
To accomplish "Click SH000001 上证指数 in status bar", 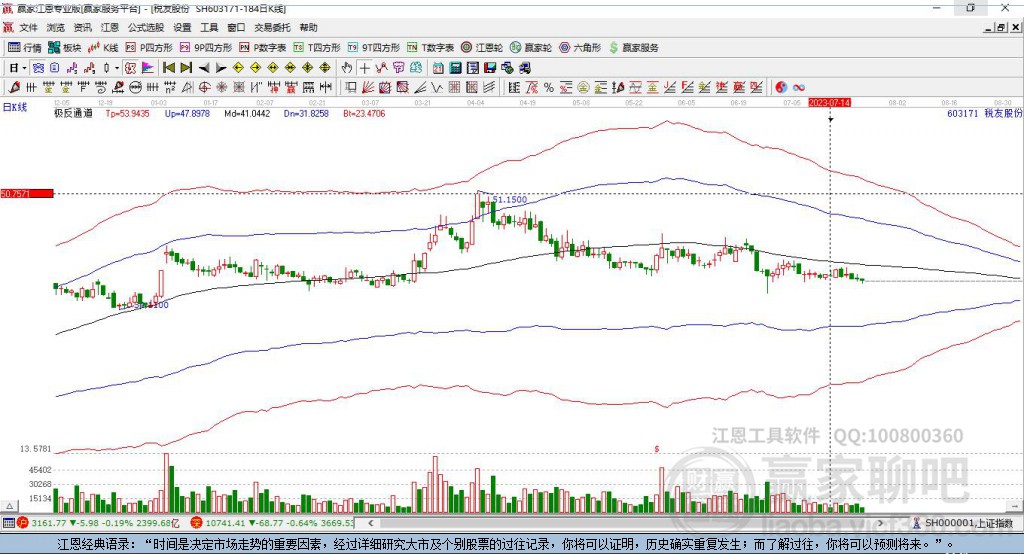I will (968, 523).
